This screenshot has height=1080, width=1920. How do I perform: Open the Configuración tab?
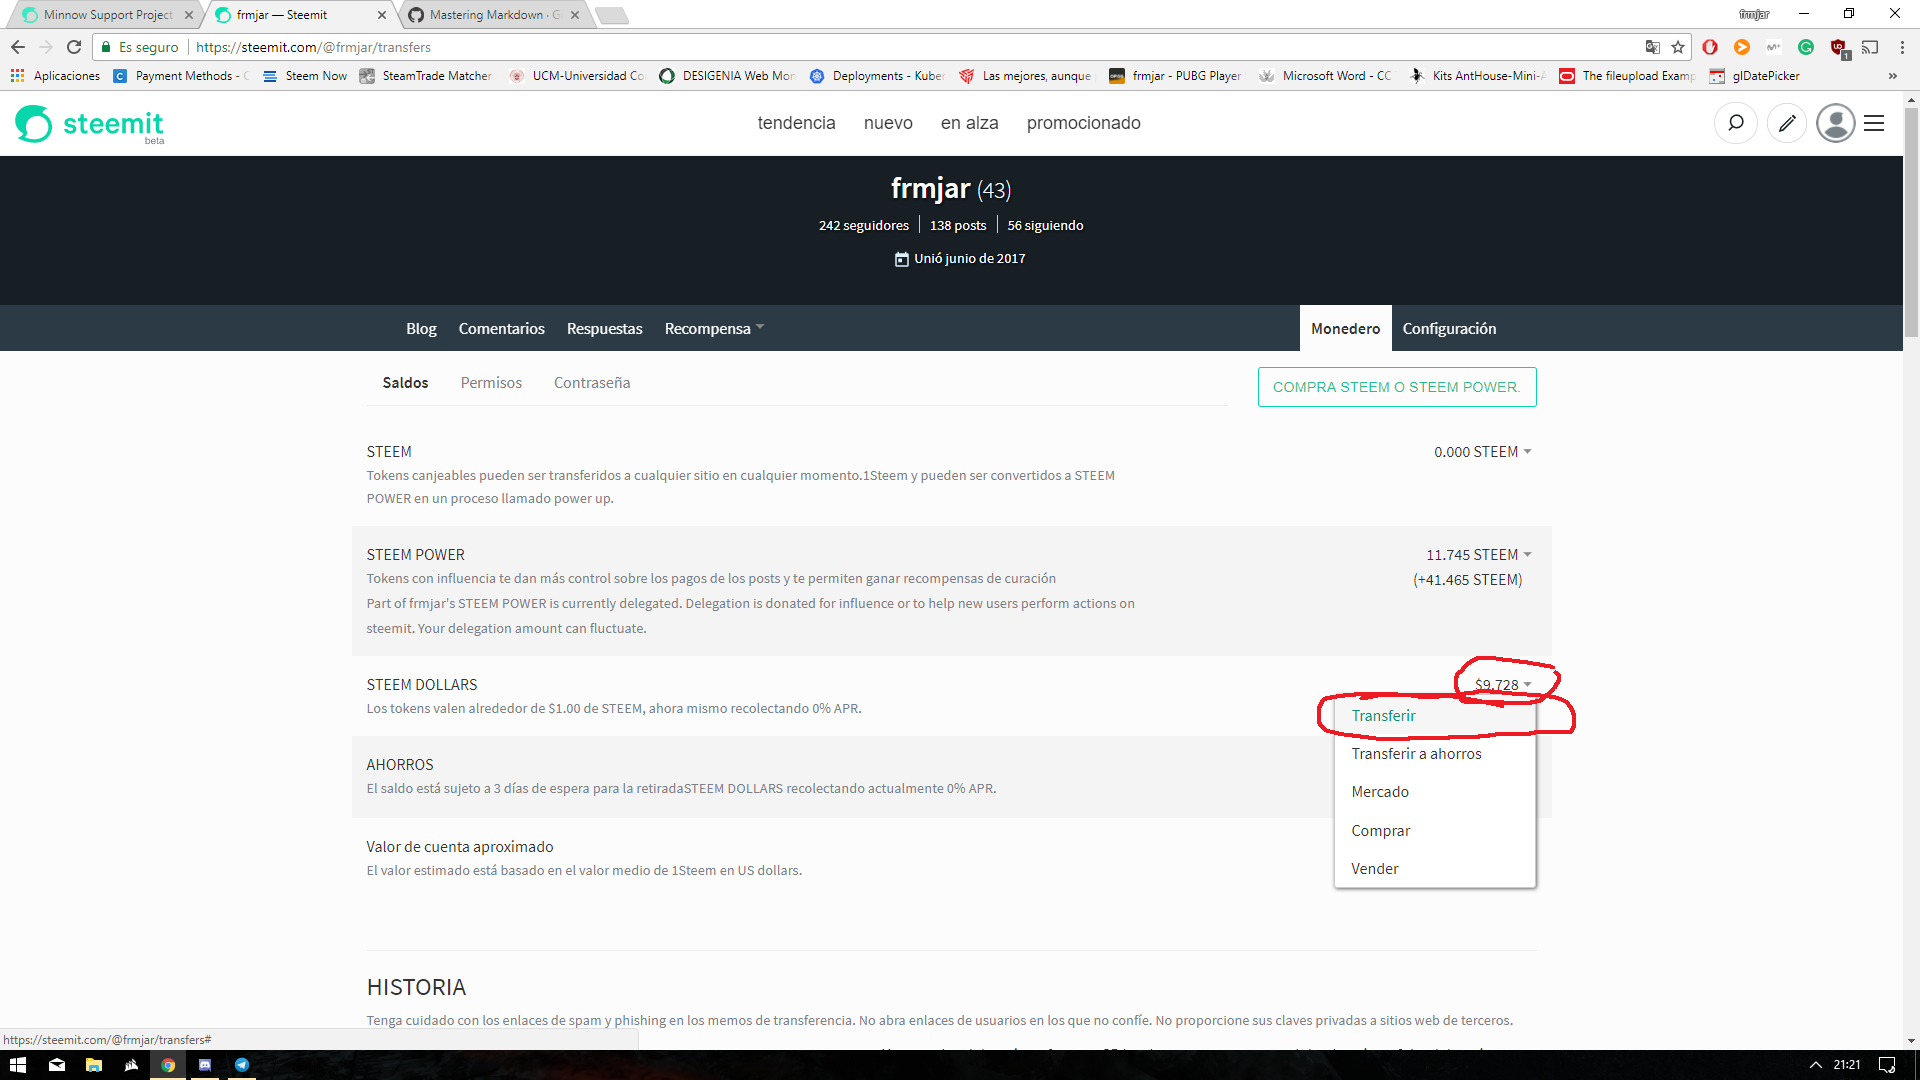point(1449,329)
